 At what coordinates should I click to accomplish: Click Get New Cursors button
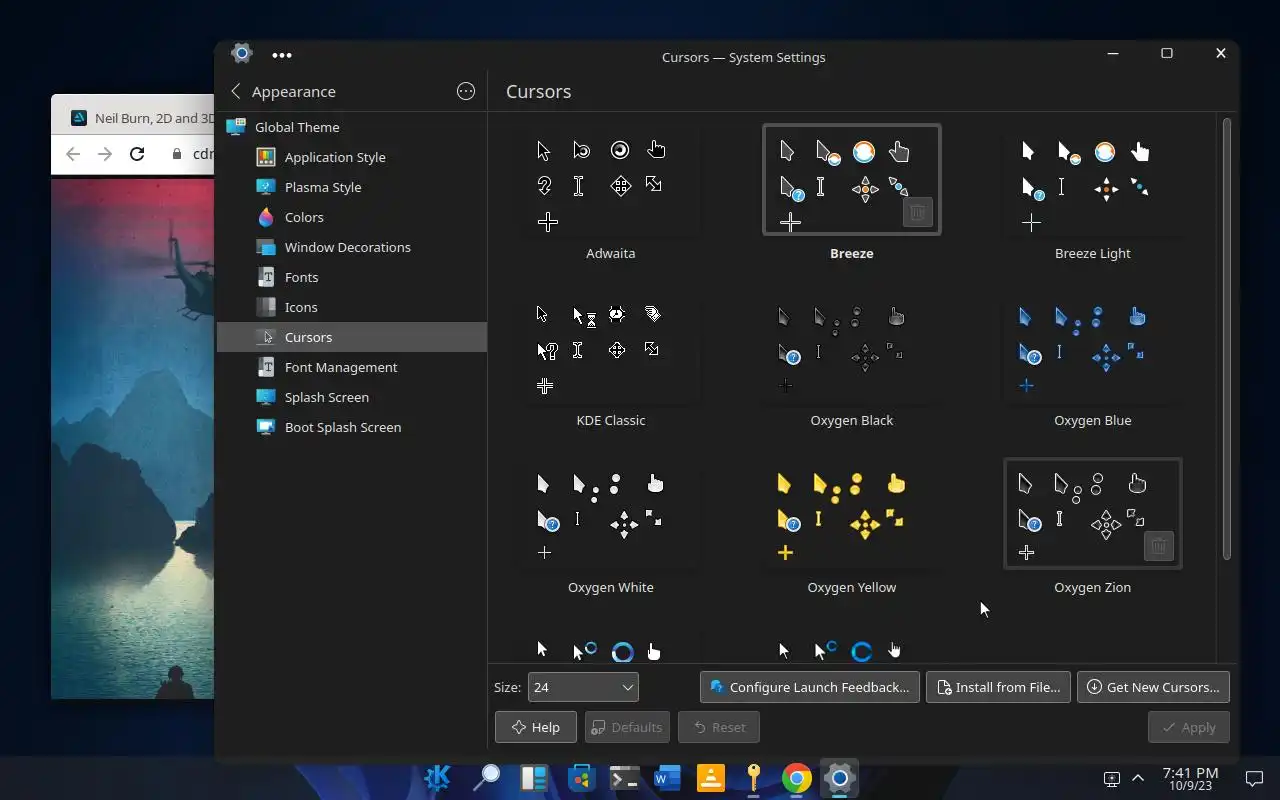point(1153,687)
